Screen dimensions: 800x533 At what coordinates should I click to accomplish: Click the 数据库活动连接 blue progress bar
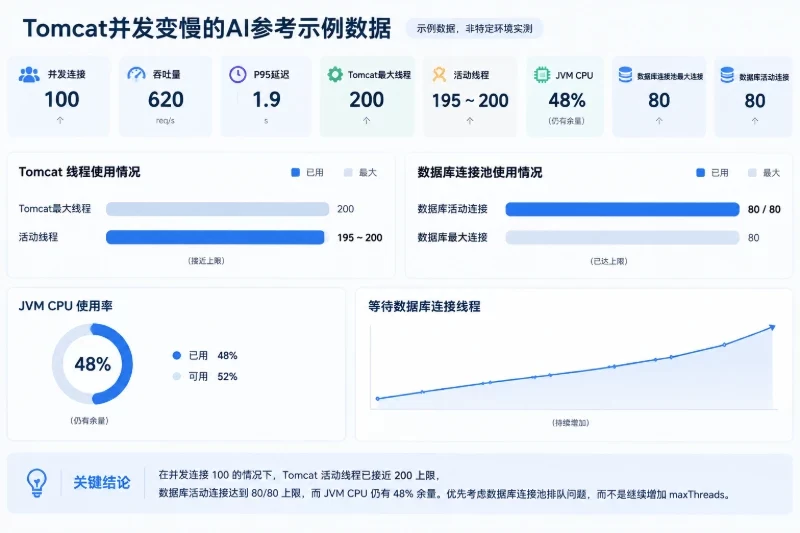tap(622, 209)
